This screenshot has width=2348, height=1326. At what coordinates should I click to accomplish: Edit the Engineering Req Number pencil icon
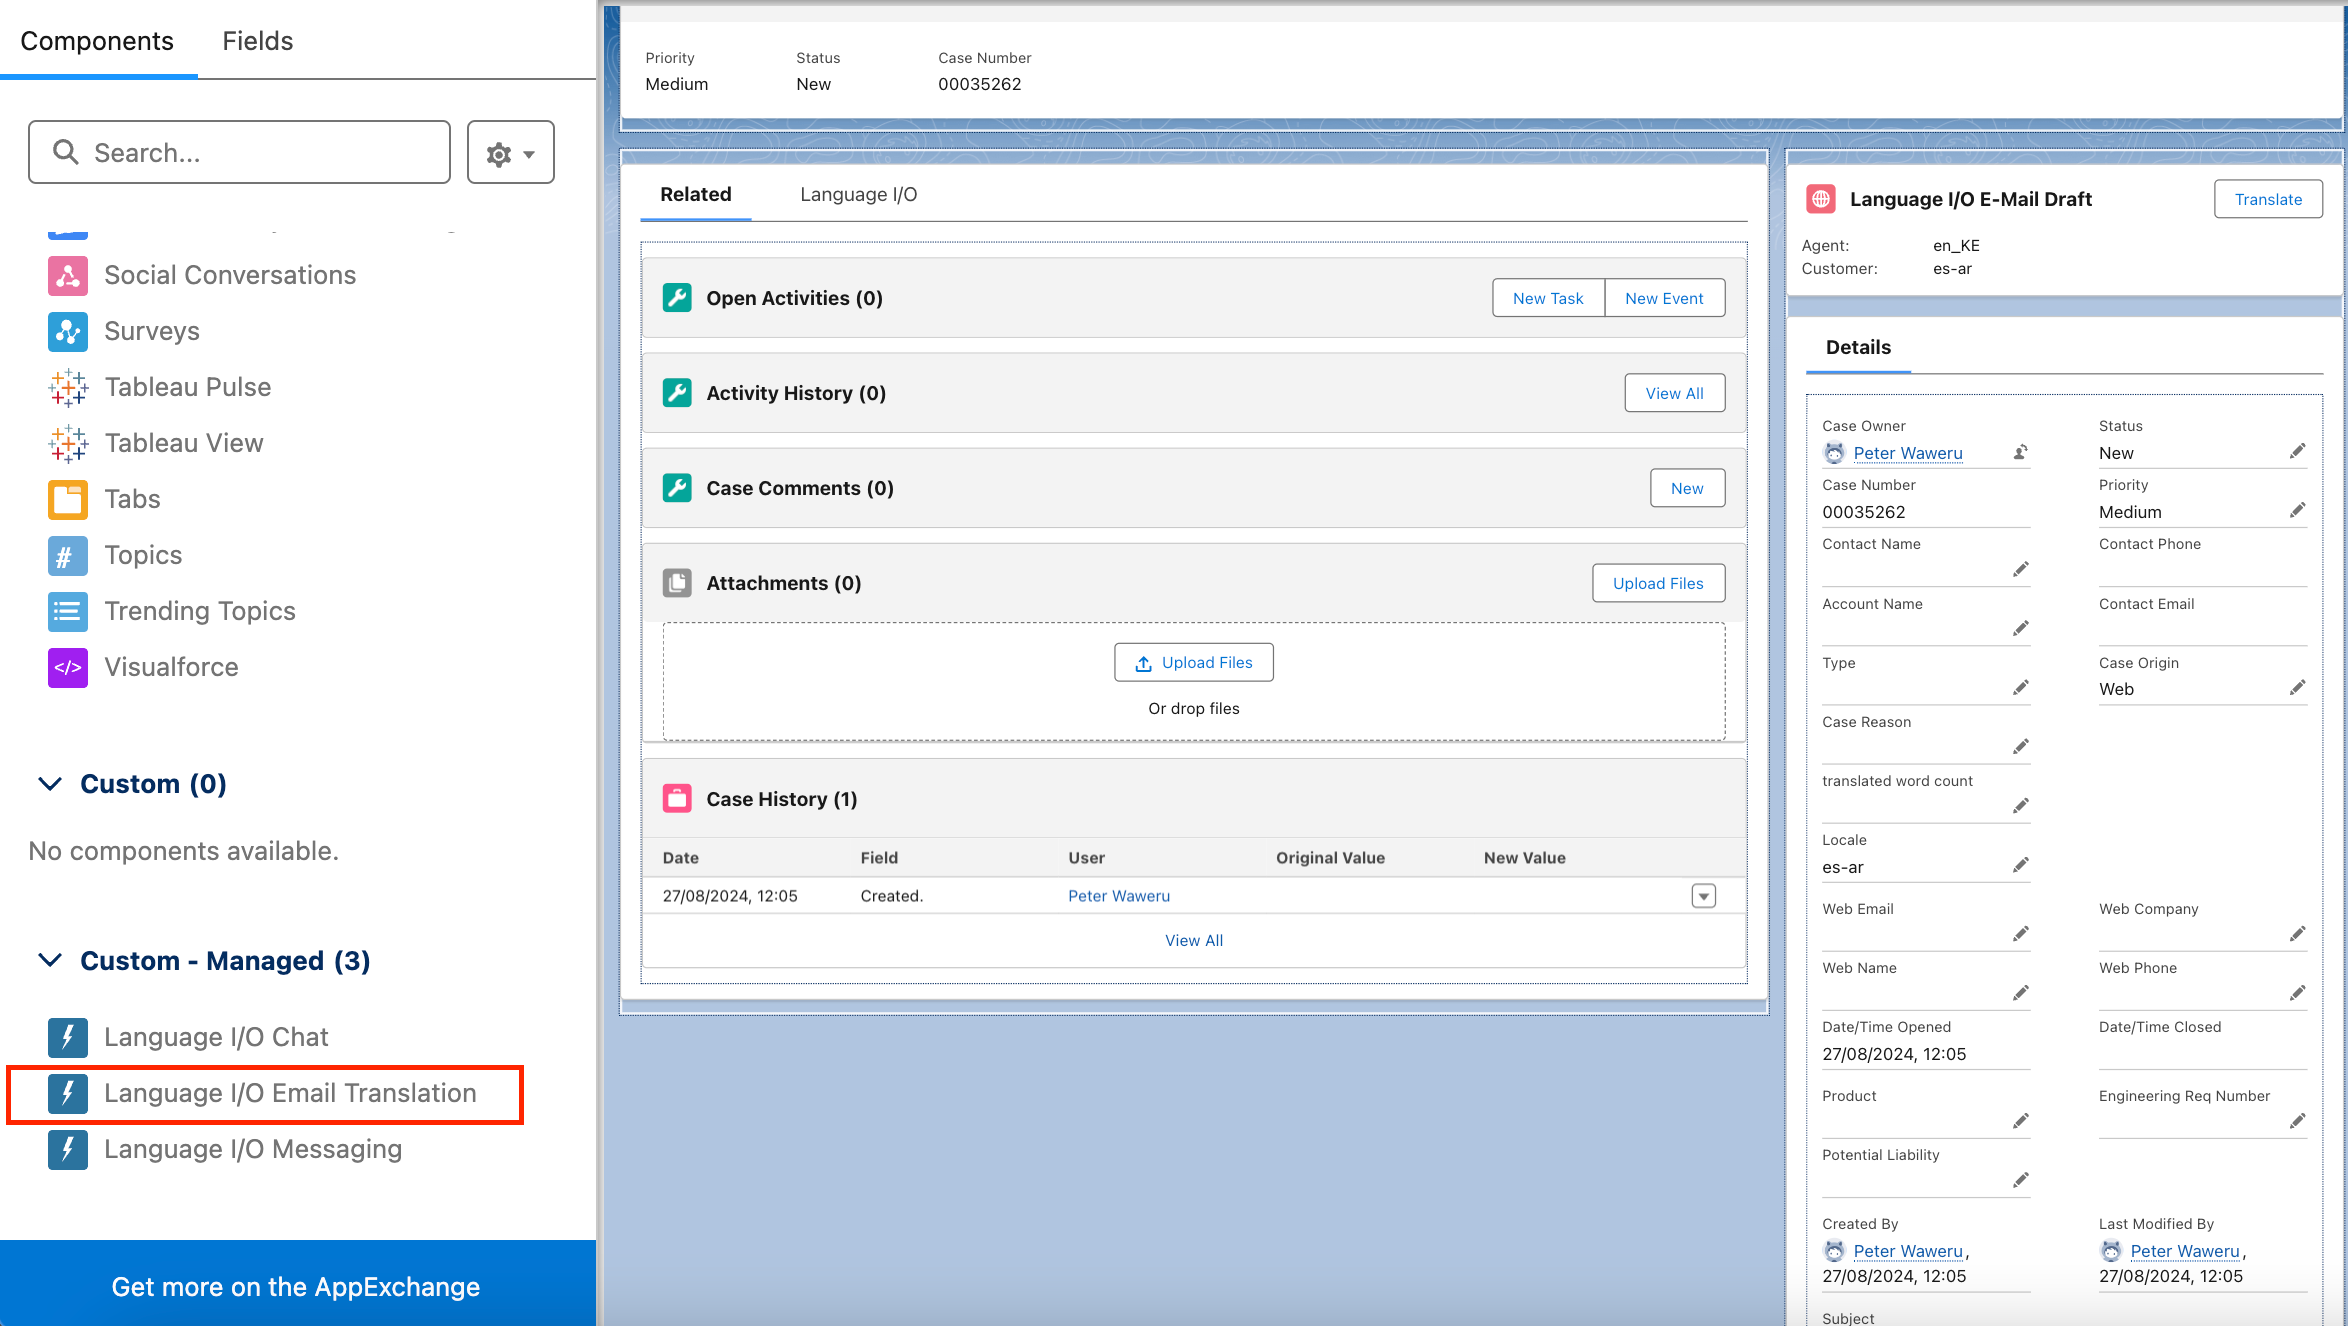(x=2297, y=1121)
